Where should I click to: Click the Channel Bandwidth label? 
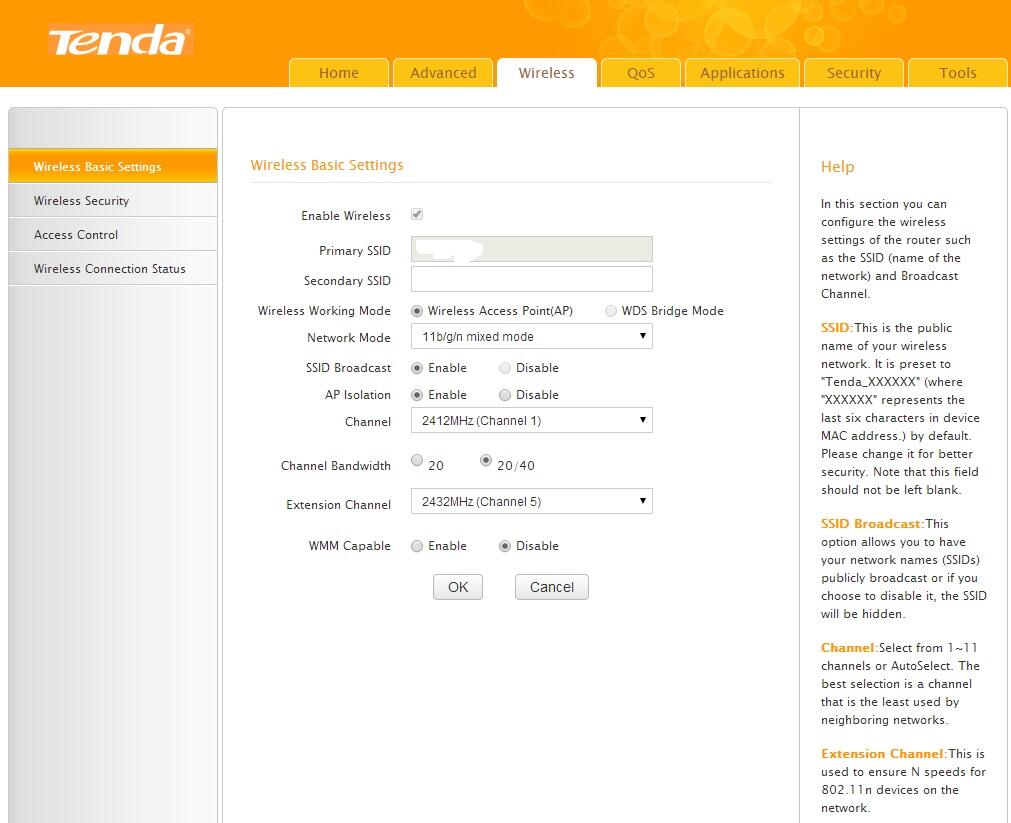click(x=336, y=466)
